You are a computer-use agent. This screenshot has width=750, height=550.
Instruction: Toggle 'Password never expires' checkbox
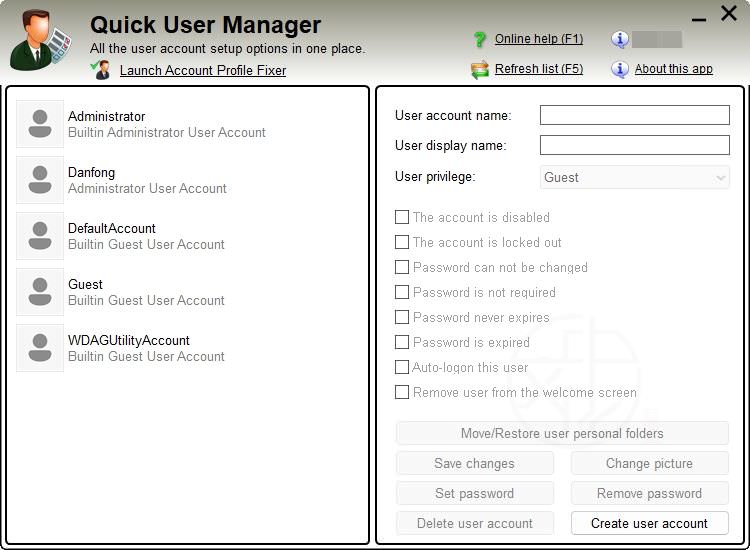pos(402,317)
